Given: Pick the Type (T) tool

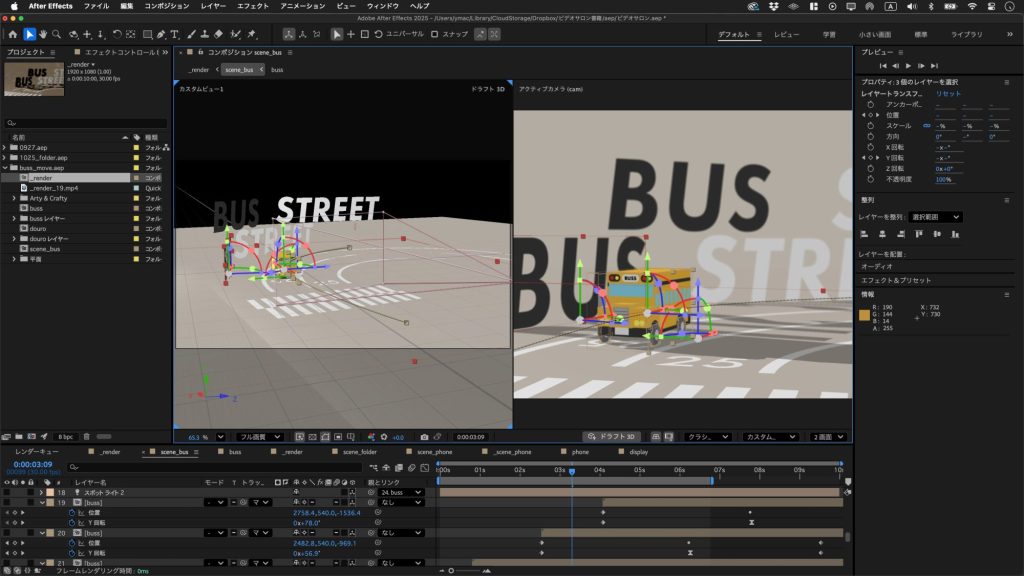Looking at the screenshot, I should coord(175,34).
